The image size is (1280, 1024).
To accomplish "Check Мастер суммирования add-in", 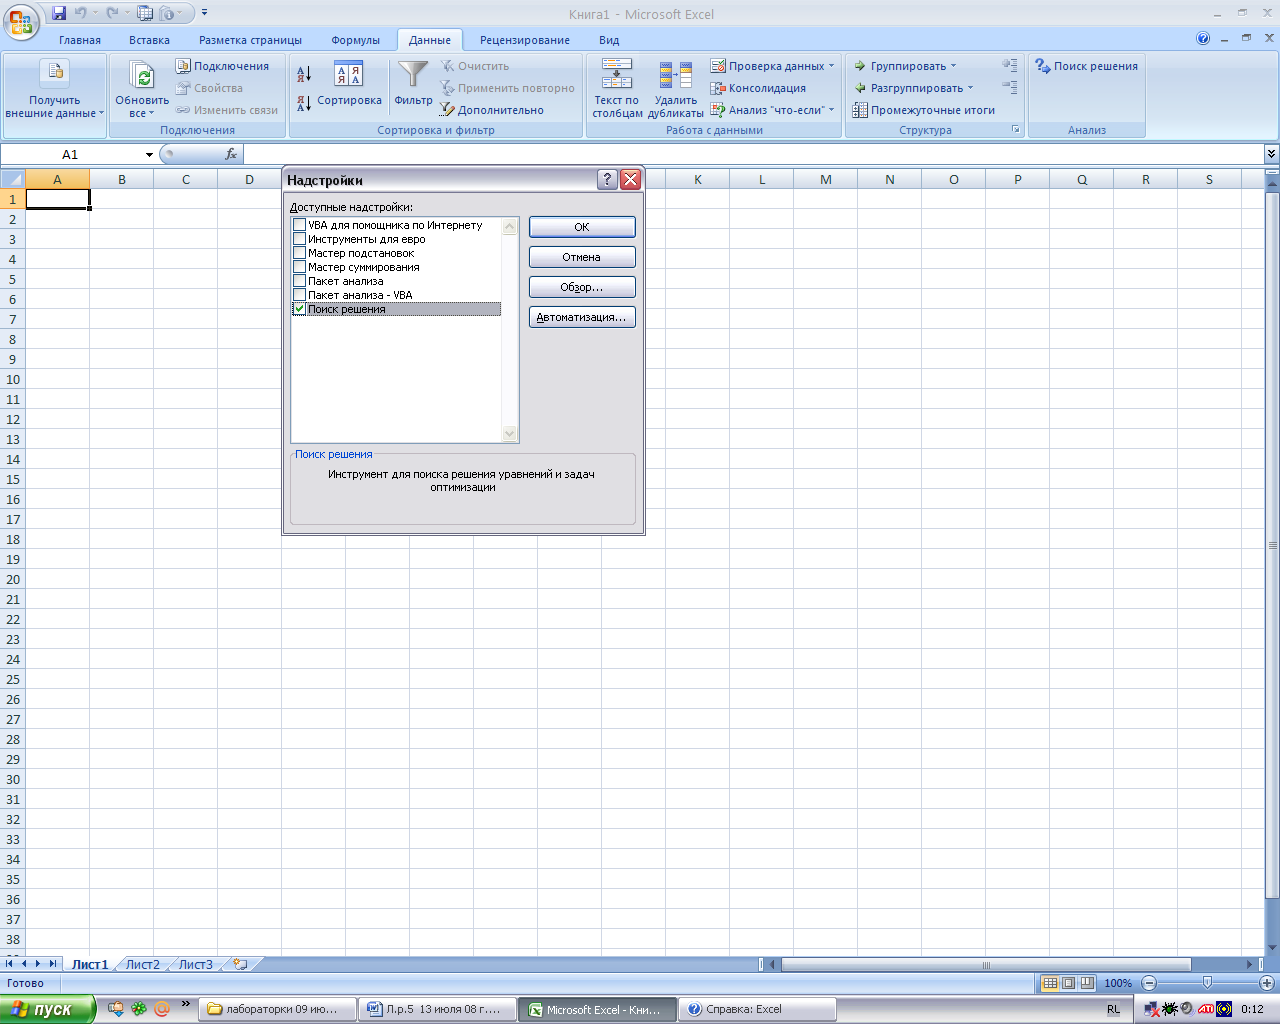I will 299,267.
